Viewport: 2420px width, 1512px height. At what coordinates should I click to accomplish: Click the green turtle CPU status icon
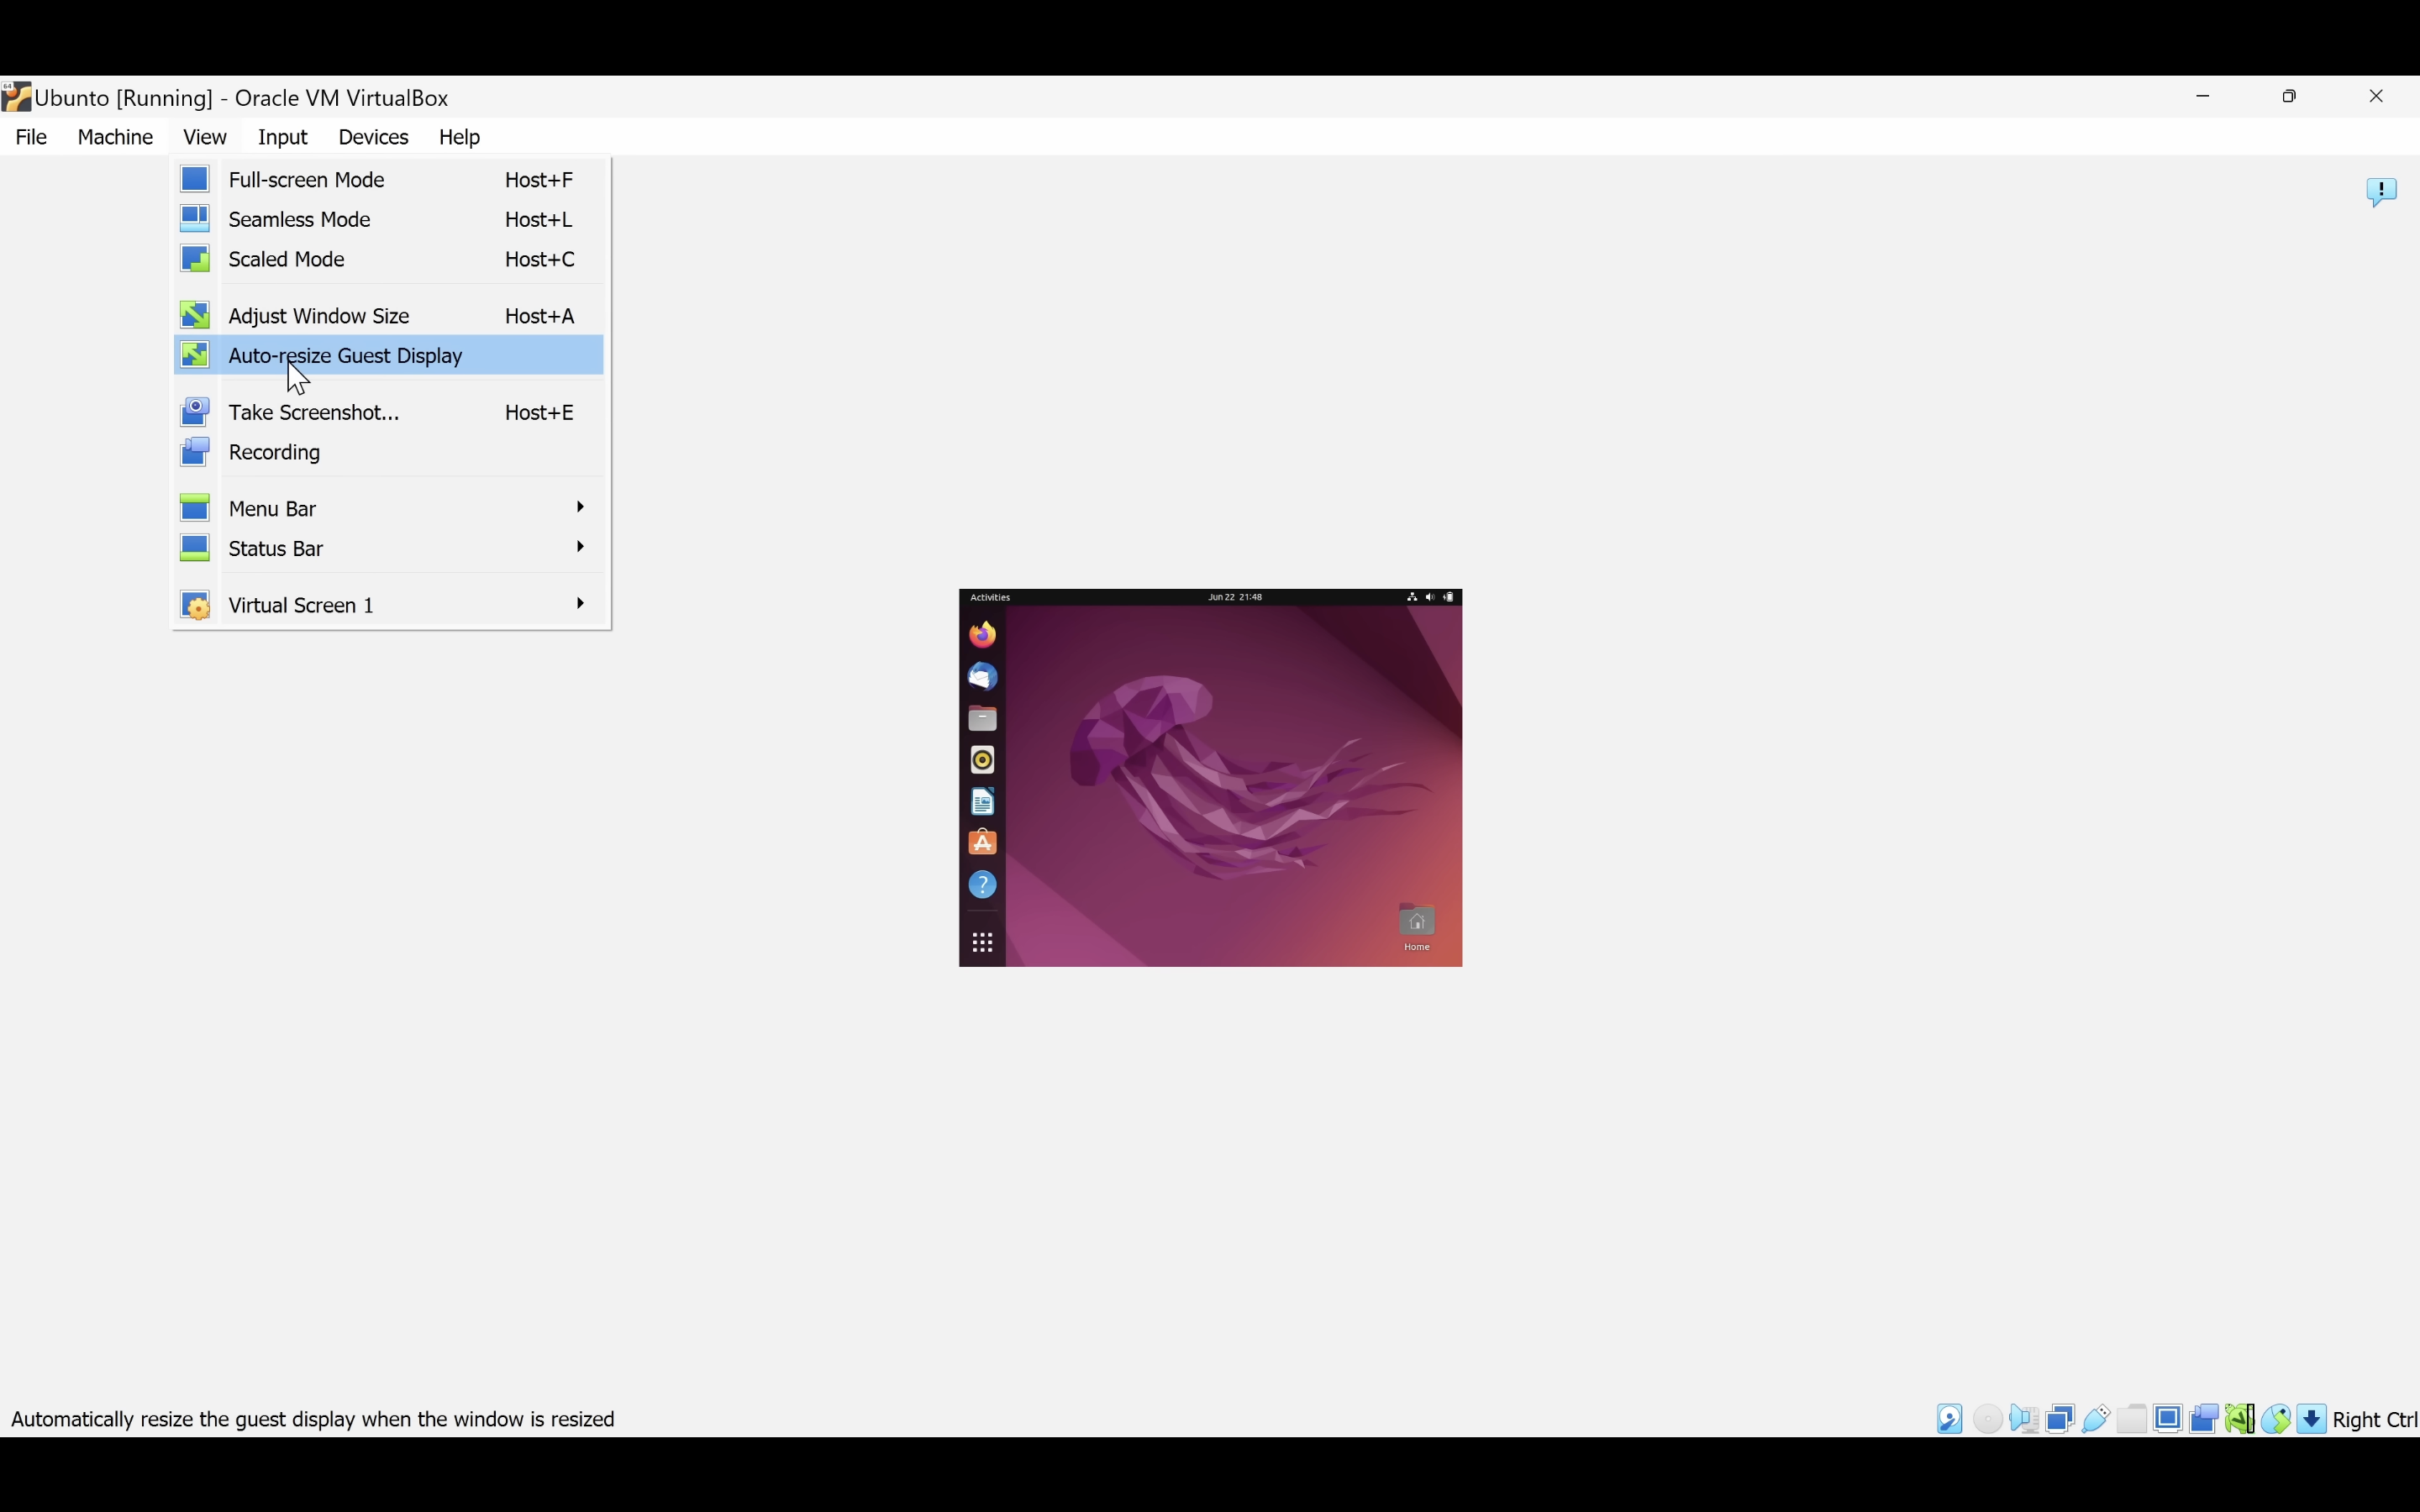[2240, 1419]
